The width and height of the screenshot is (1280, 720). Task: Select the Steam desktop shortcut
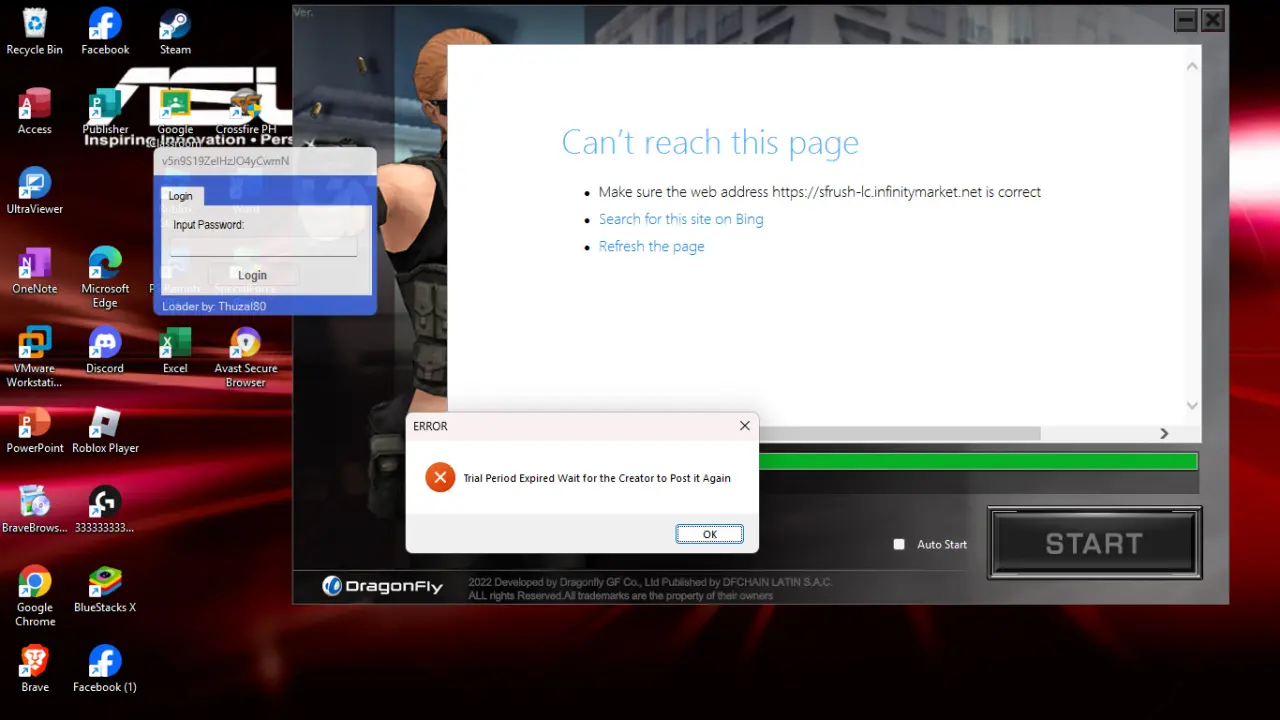[175, 32]
